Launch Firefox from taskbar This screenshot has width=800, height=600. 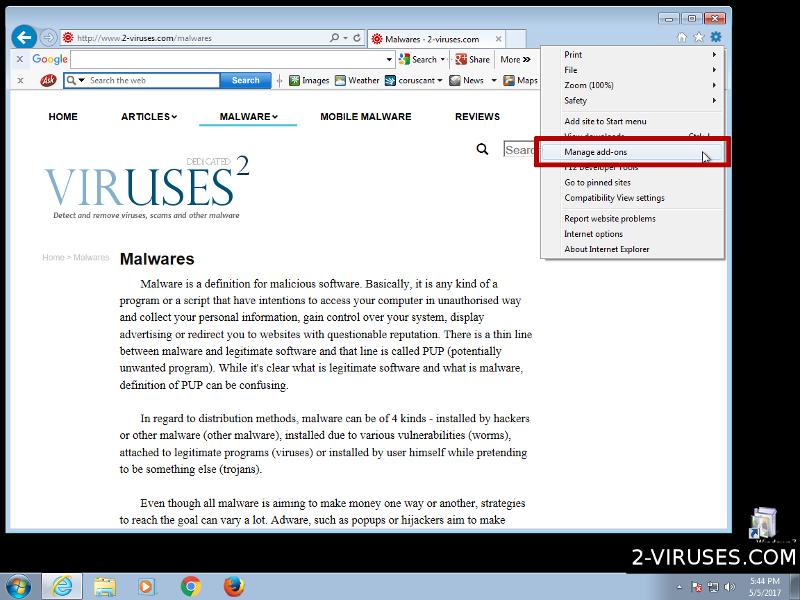click(x=234, y=587)
